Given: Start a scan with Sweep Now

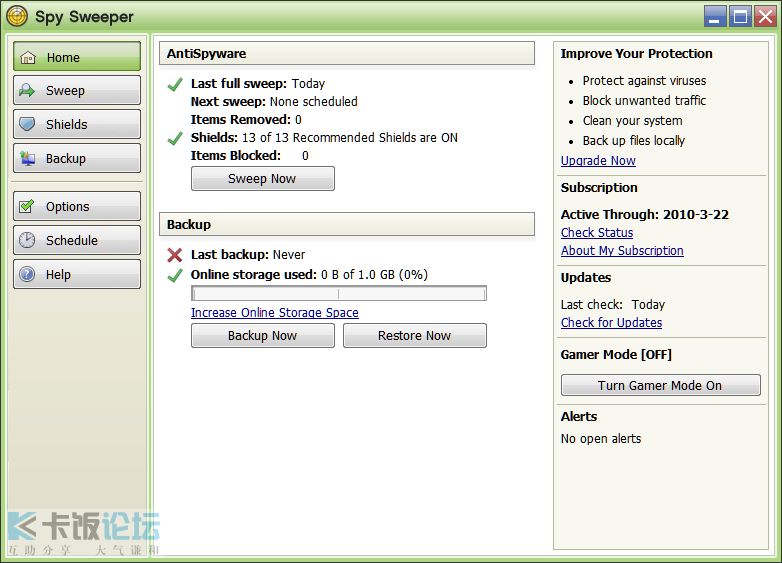Looking at the screenshot, I should coord(263,179).
